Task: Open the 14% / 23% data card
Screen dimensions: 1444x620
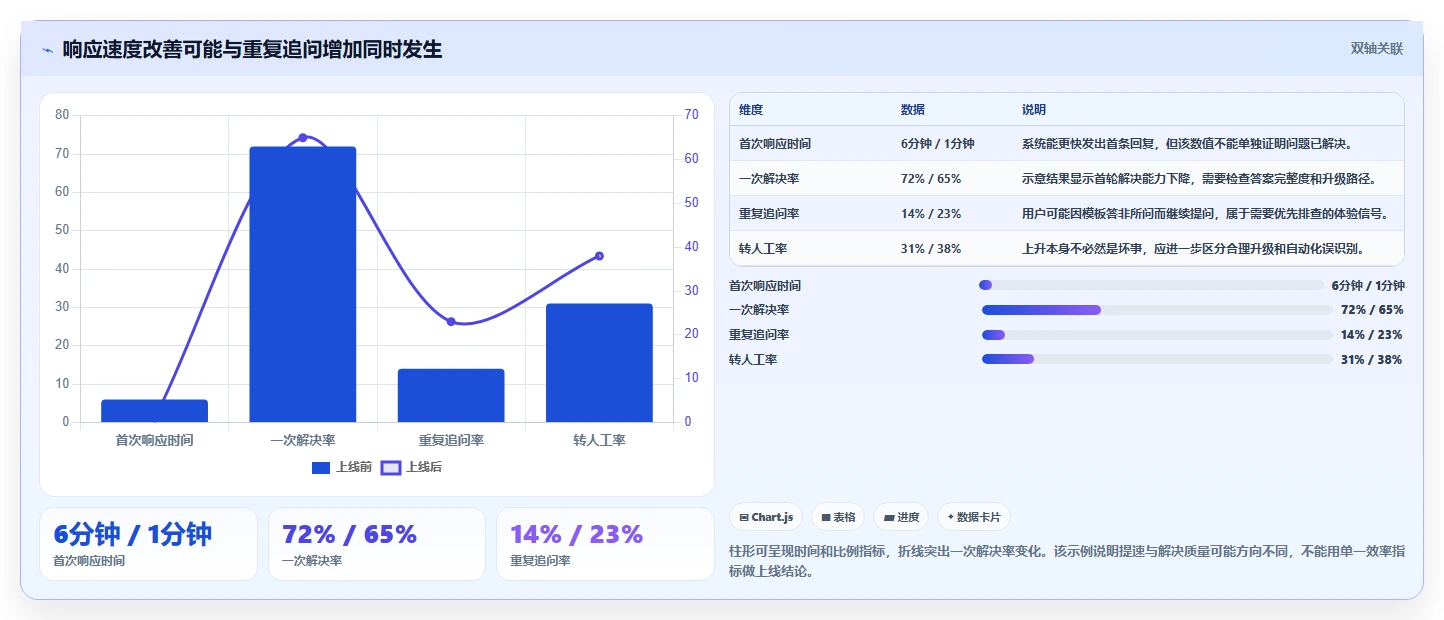Action: coord(605,544)
